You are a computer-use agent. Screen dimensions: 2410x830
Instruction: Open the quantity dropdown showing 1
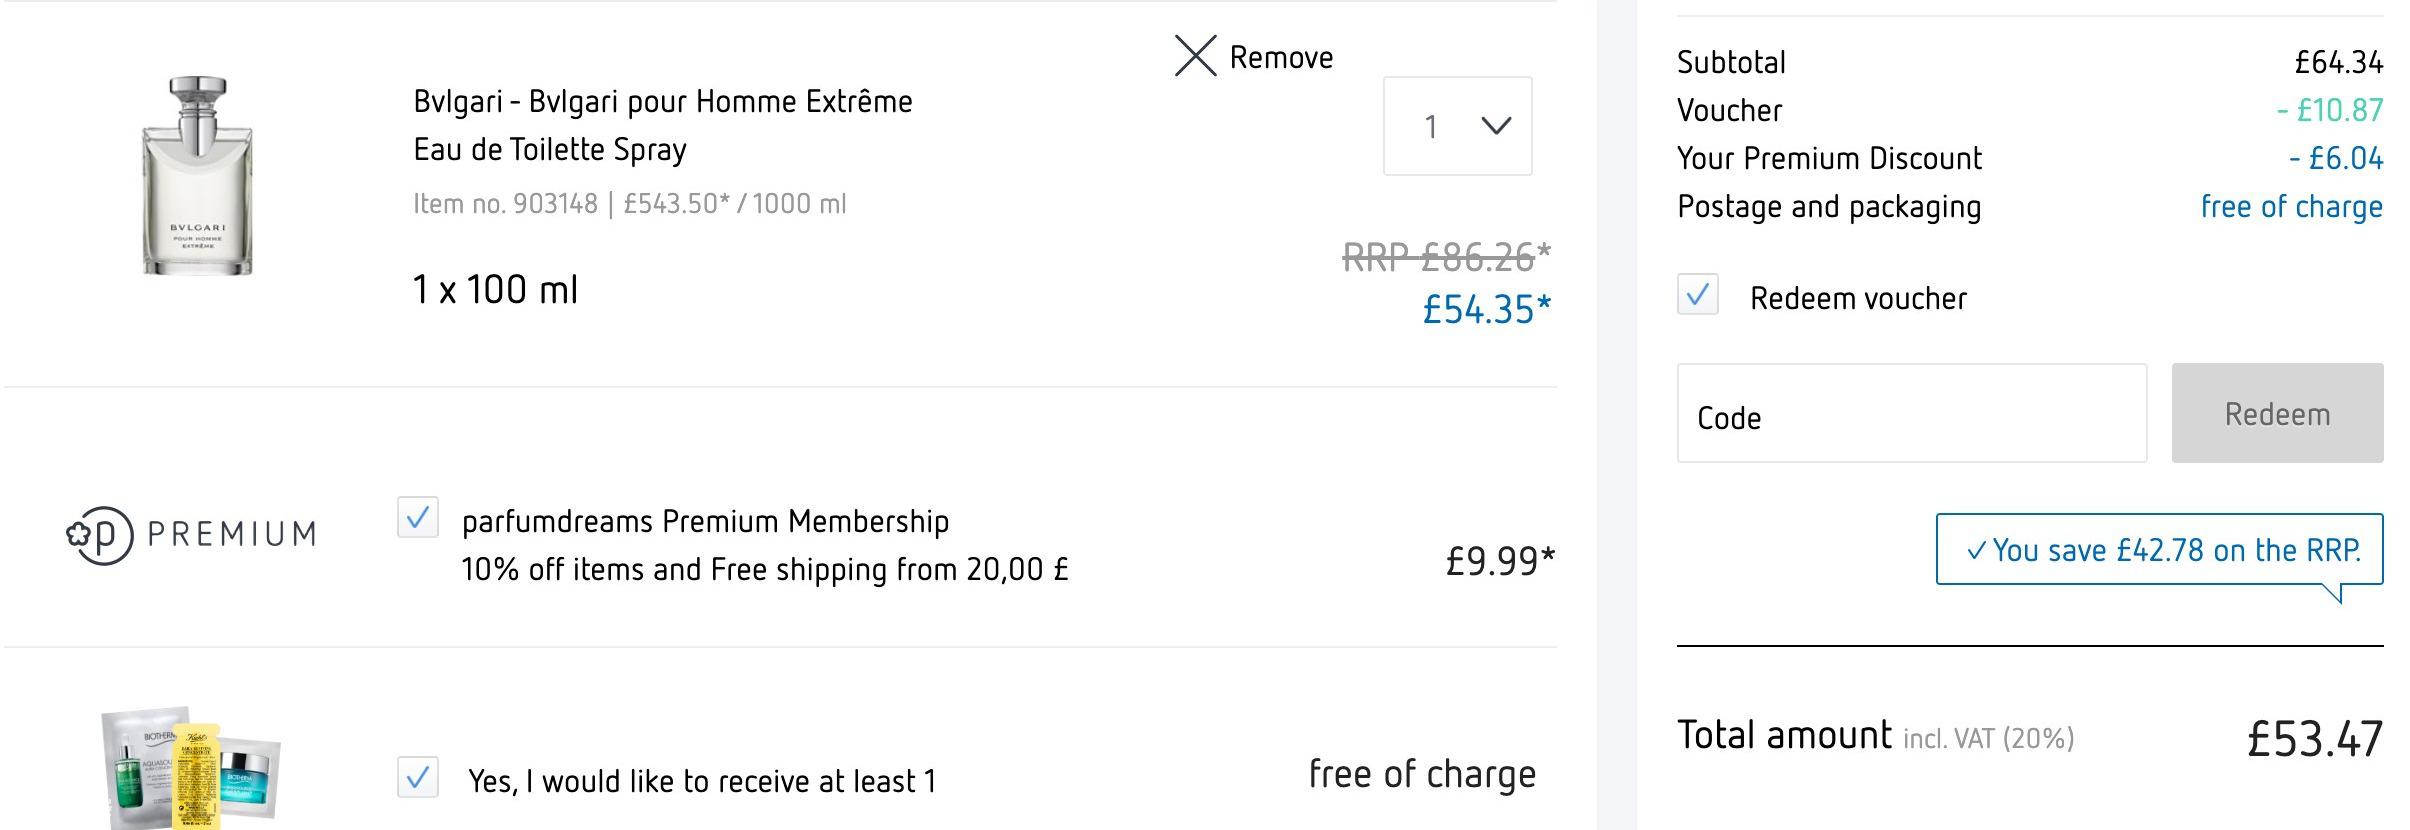(x=1457, y=126)
